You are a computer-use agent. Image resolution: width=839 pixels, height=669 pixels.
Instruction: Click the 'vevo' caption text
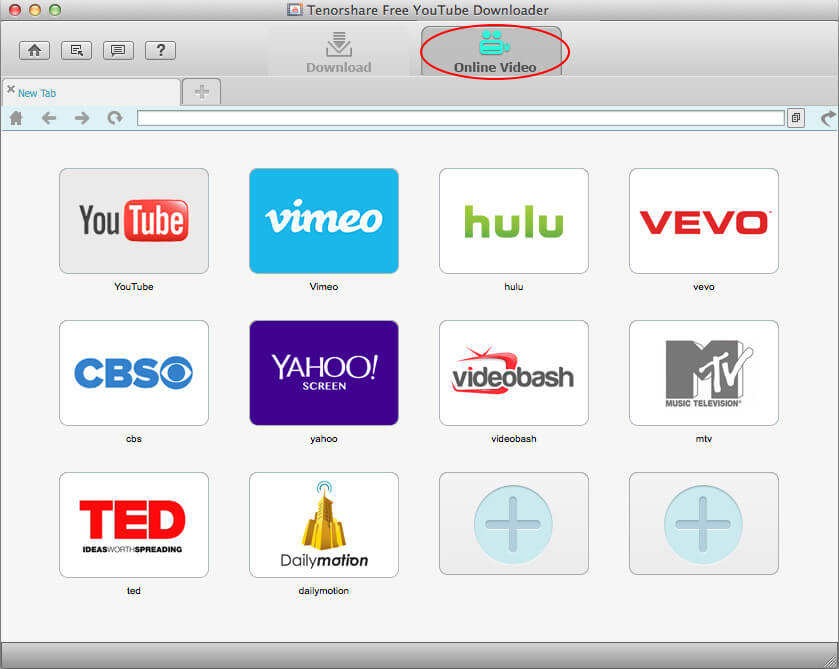[704, 287]
